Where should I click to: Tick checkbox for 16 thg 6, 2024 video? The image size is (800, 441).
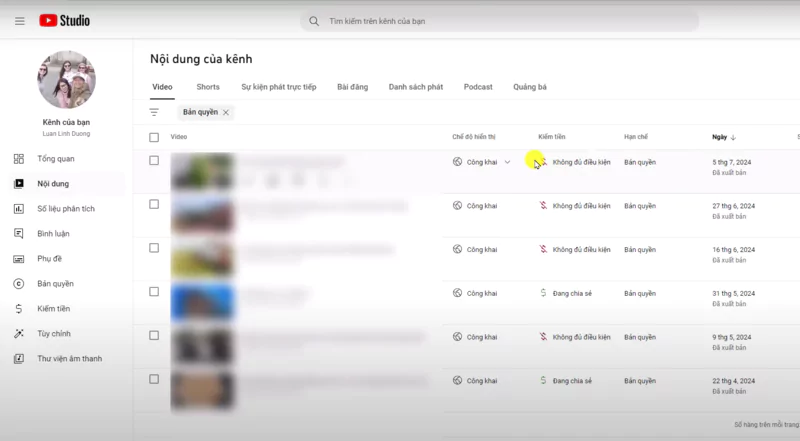[154, 248]
